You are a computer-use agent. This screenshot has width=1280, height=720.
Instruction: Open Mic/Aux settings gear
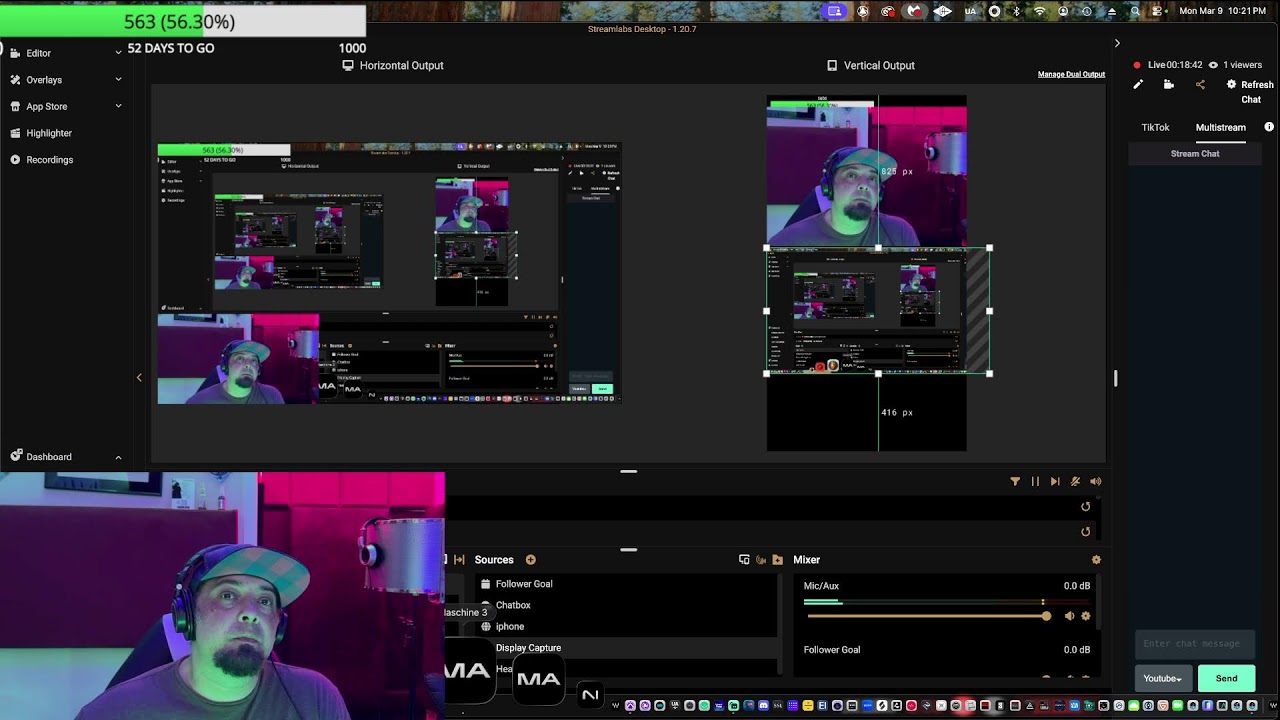[1086, 616]
